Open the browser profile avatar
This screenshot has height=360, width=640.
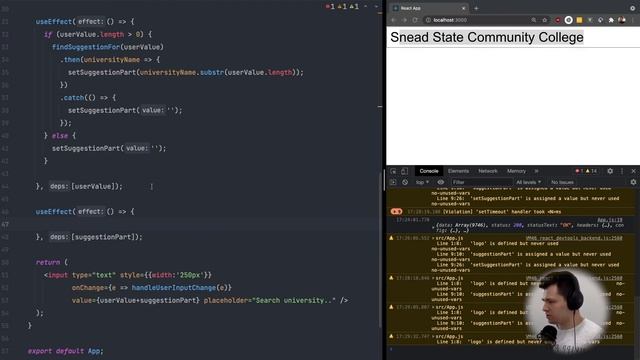pos(622,20)
